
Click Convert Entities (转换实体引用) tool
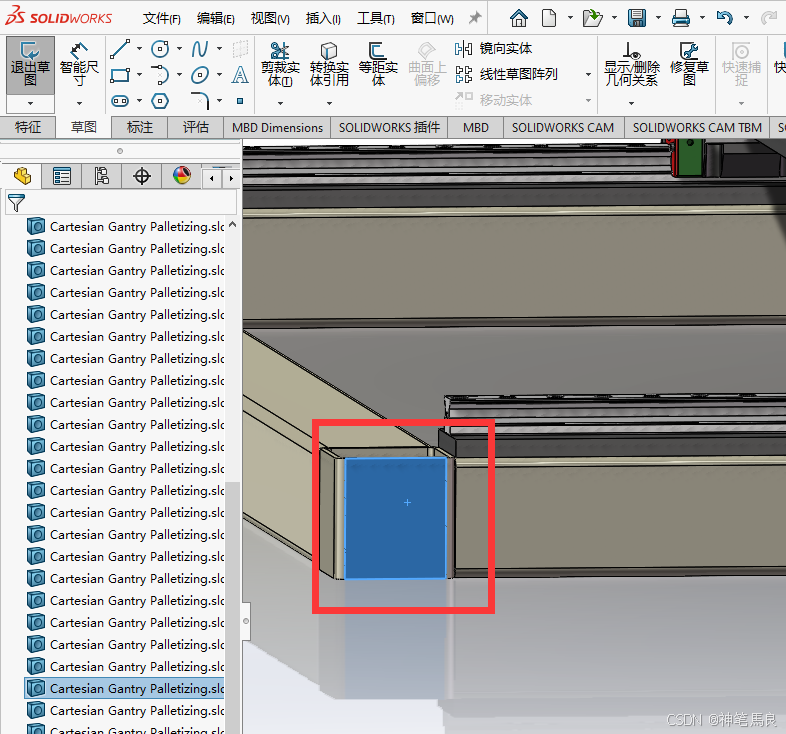pos(329,64)
